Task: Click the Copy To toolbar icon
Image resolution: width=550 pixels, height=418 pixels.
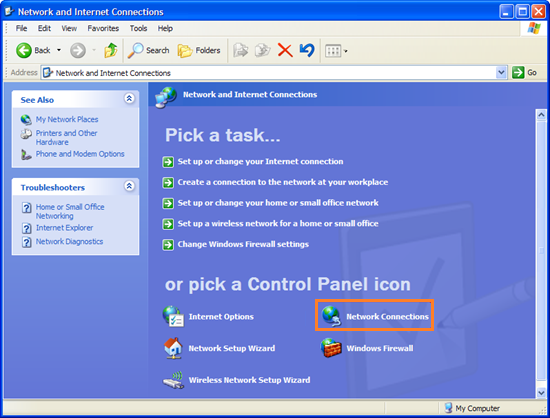Action: (x=263, y=50)
